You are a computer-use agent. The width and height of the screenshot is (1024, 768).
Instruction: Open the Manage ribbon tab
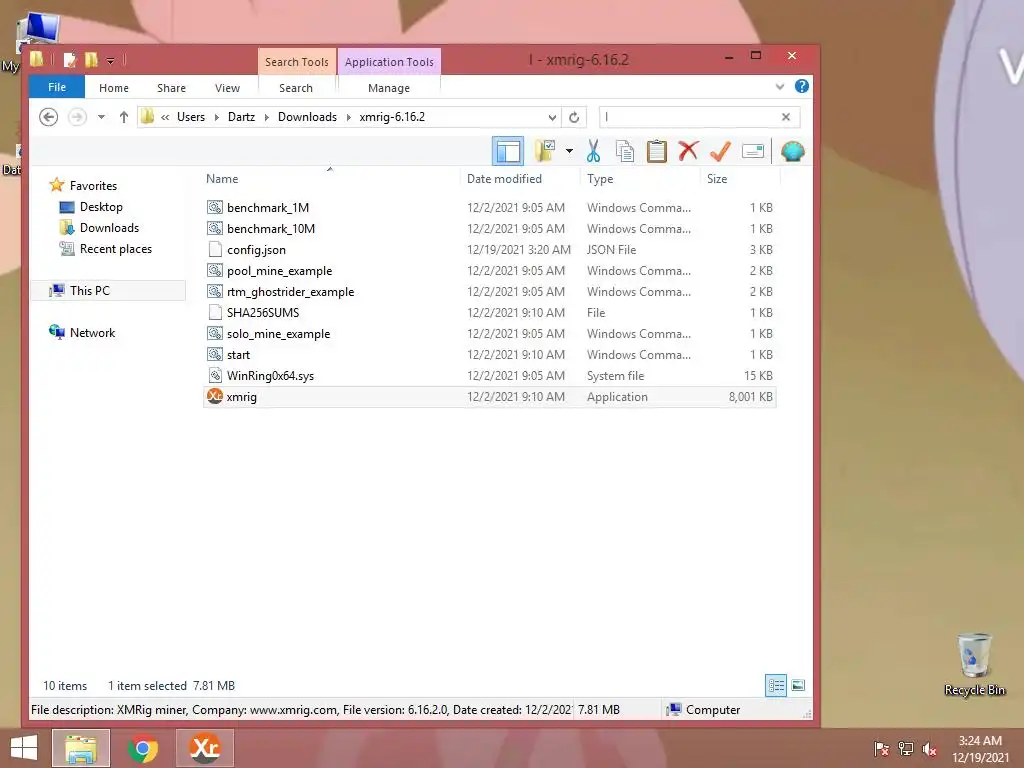click(x=389, y=88)
